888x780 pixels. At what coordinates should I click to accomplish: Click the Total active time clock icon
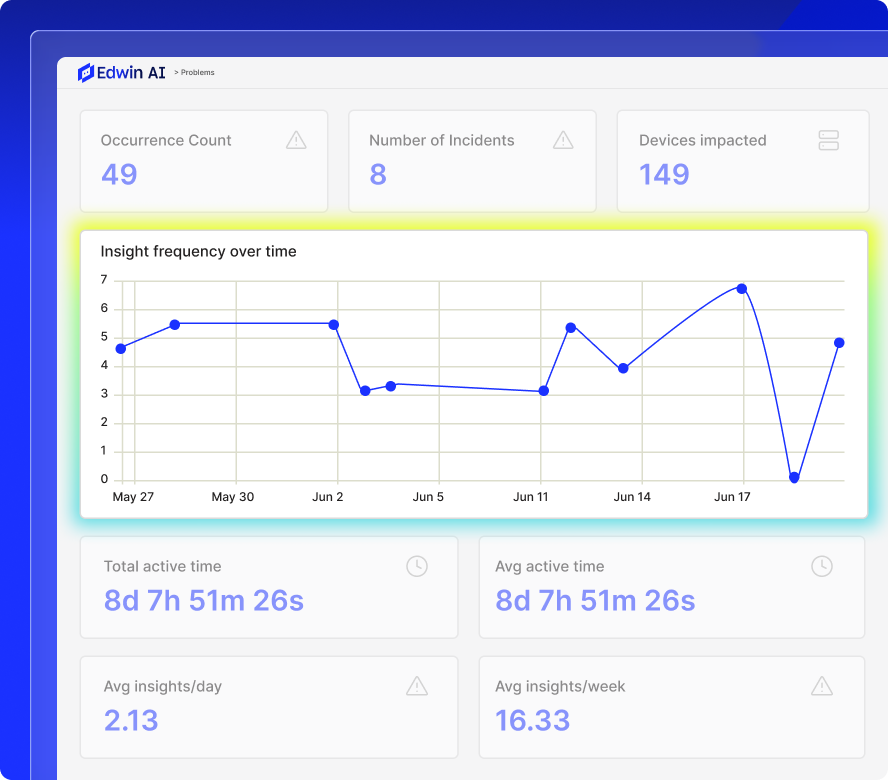(417, 566)
